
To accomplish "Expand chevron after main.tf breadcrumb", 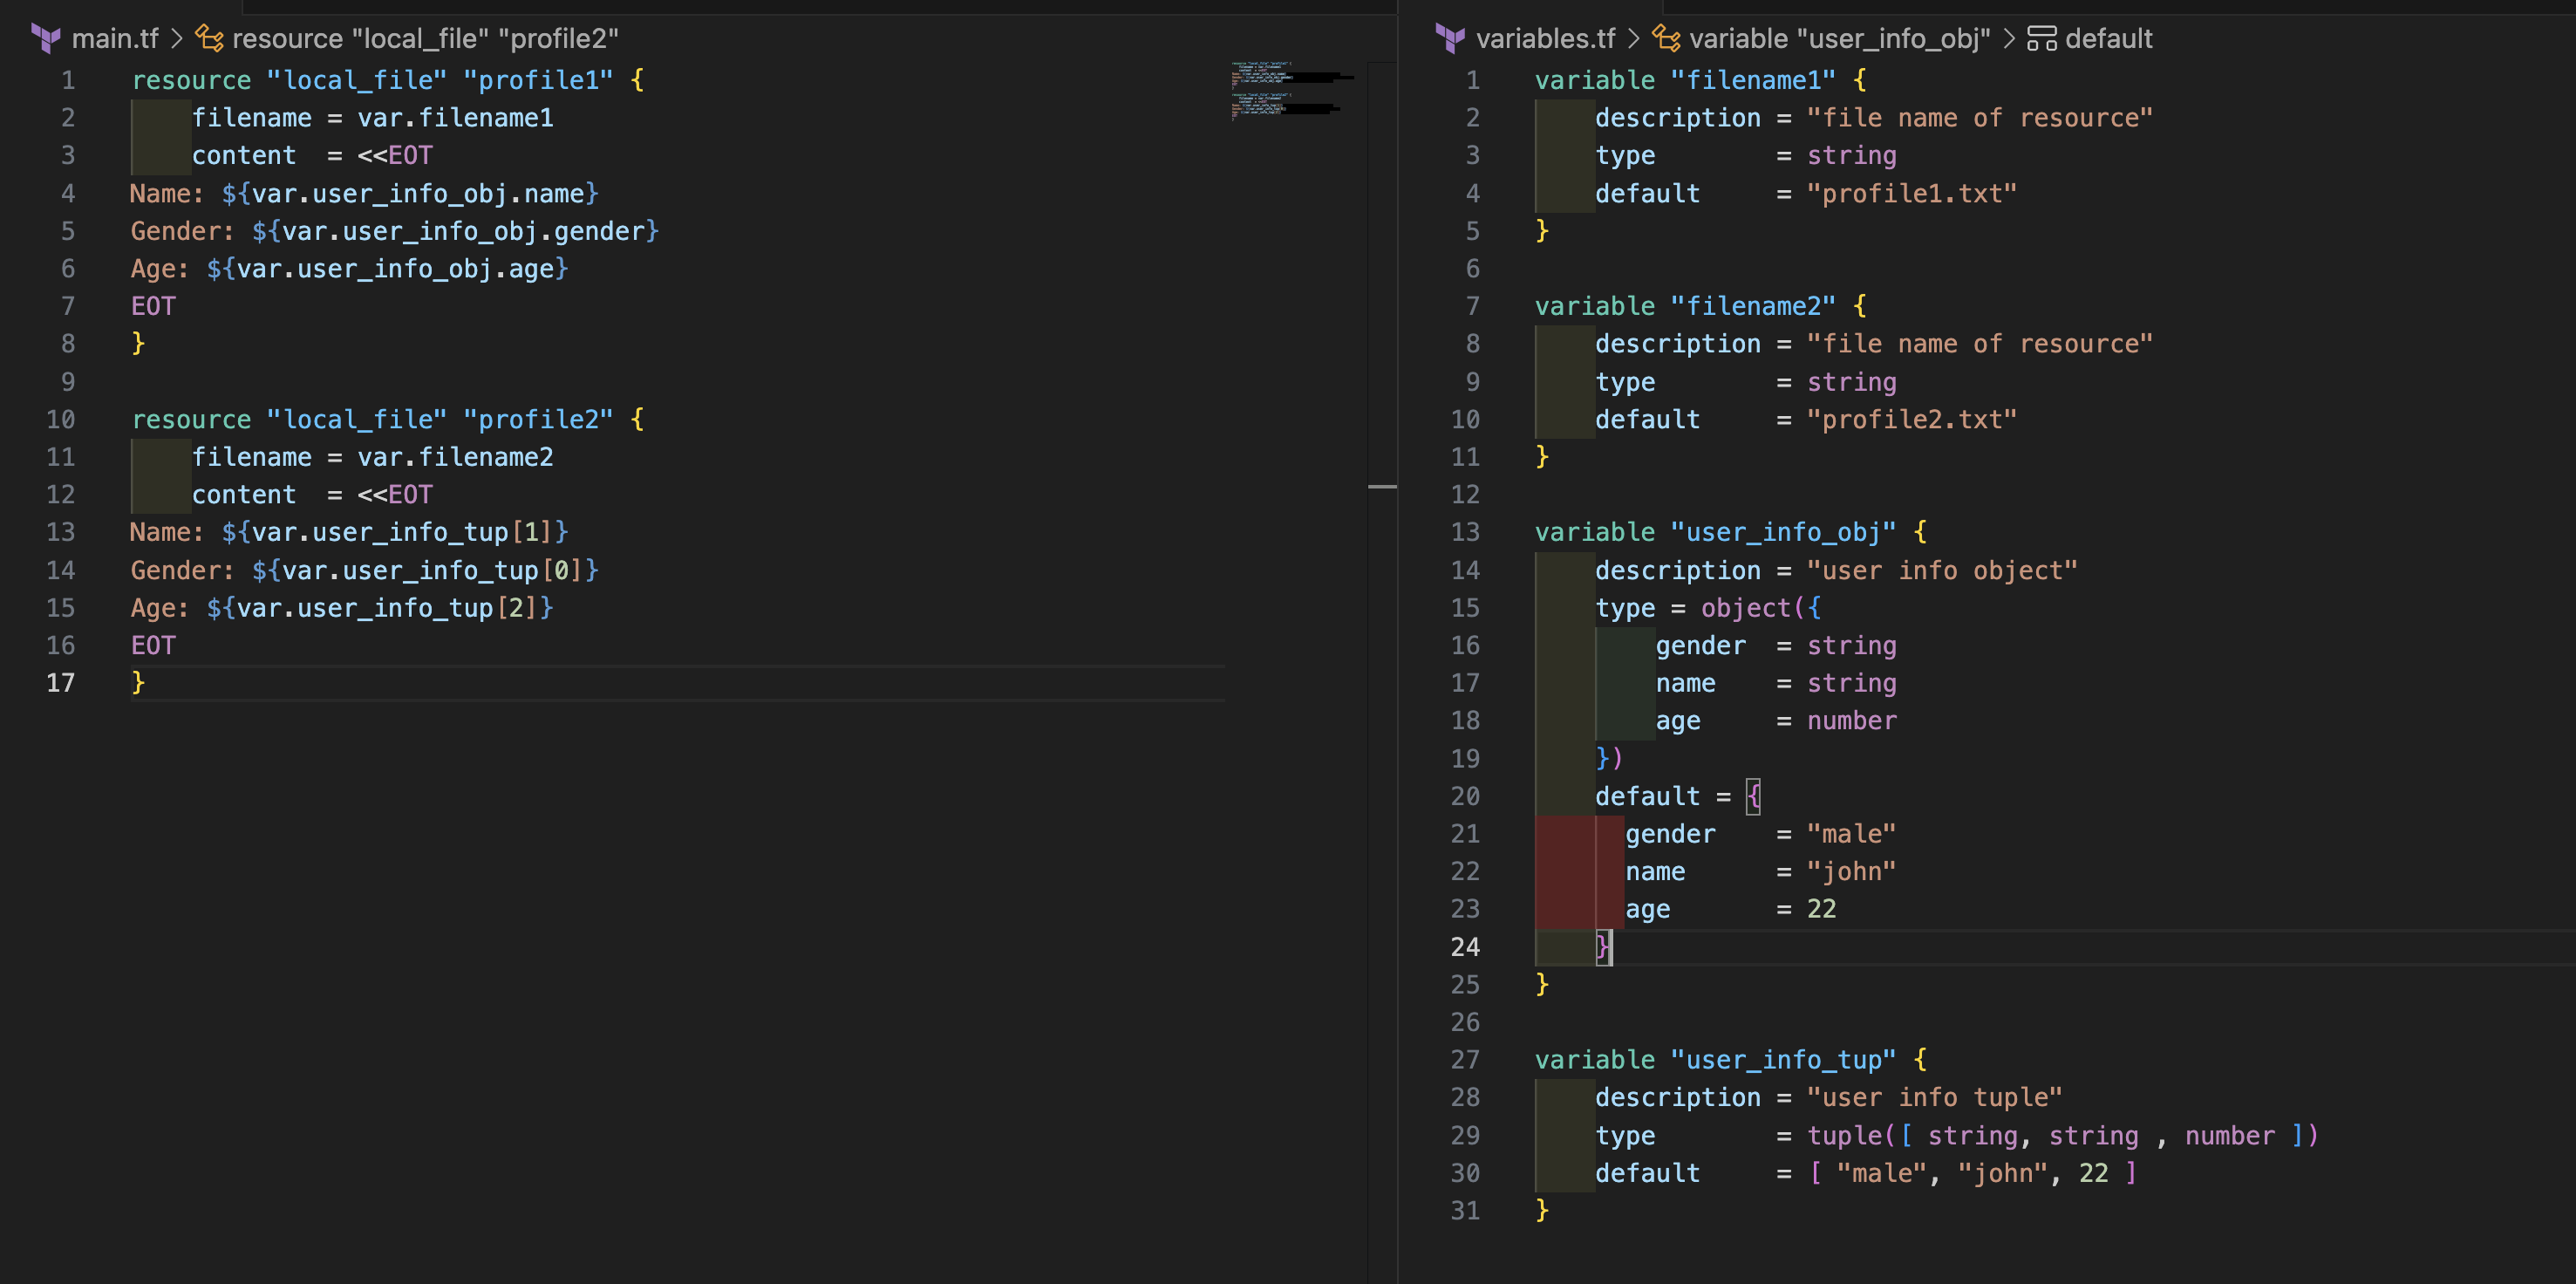I will [177, 38].
